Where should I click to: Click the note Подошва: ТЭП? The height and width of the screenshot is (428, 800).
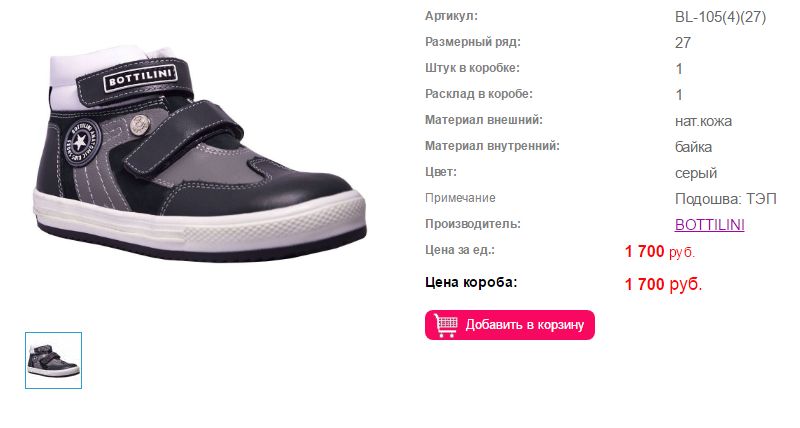pyautogui.click(x=726, y=199)
